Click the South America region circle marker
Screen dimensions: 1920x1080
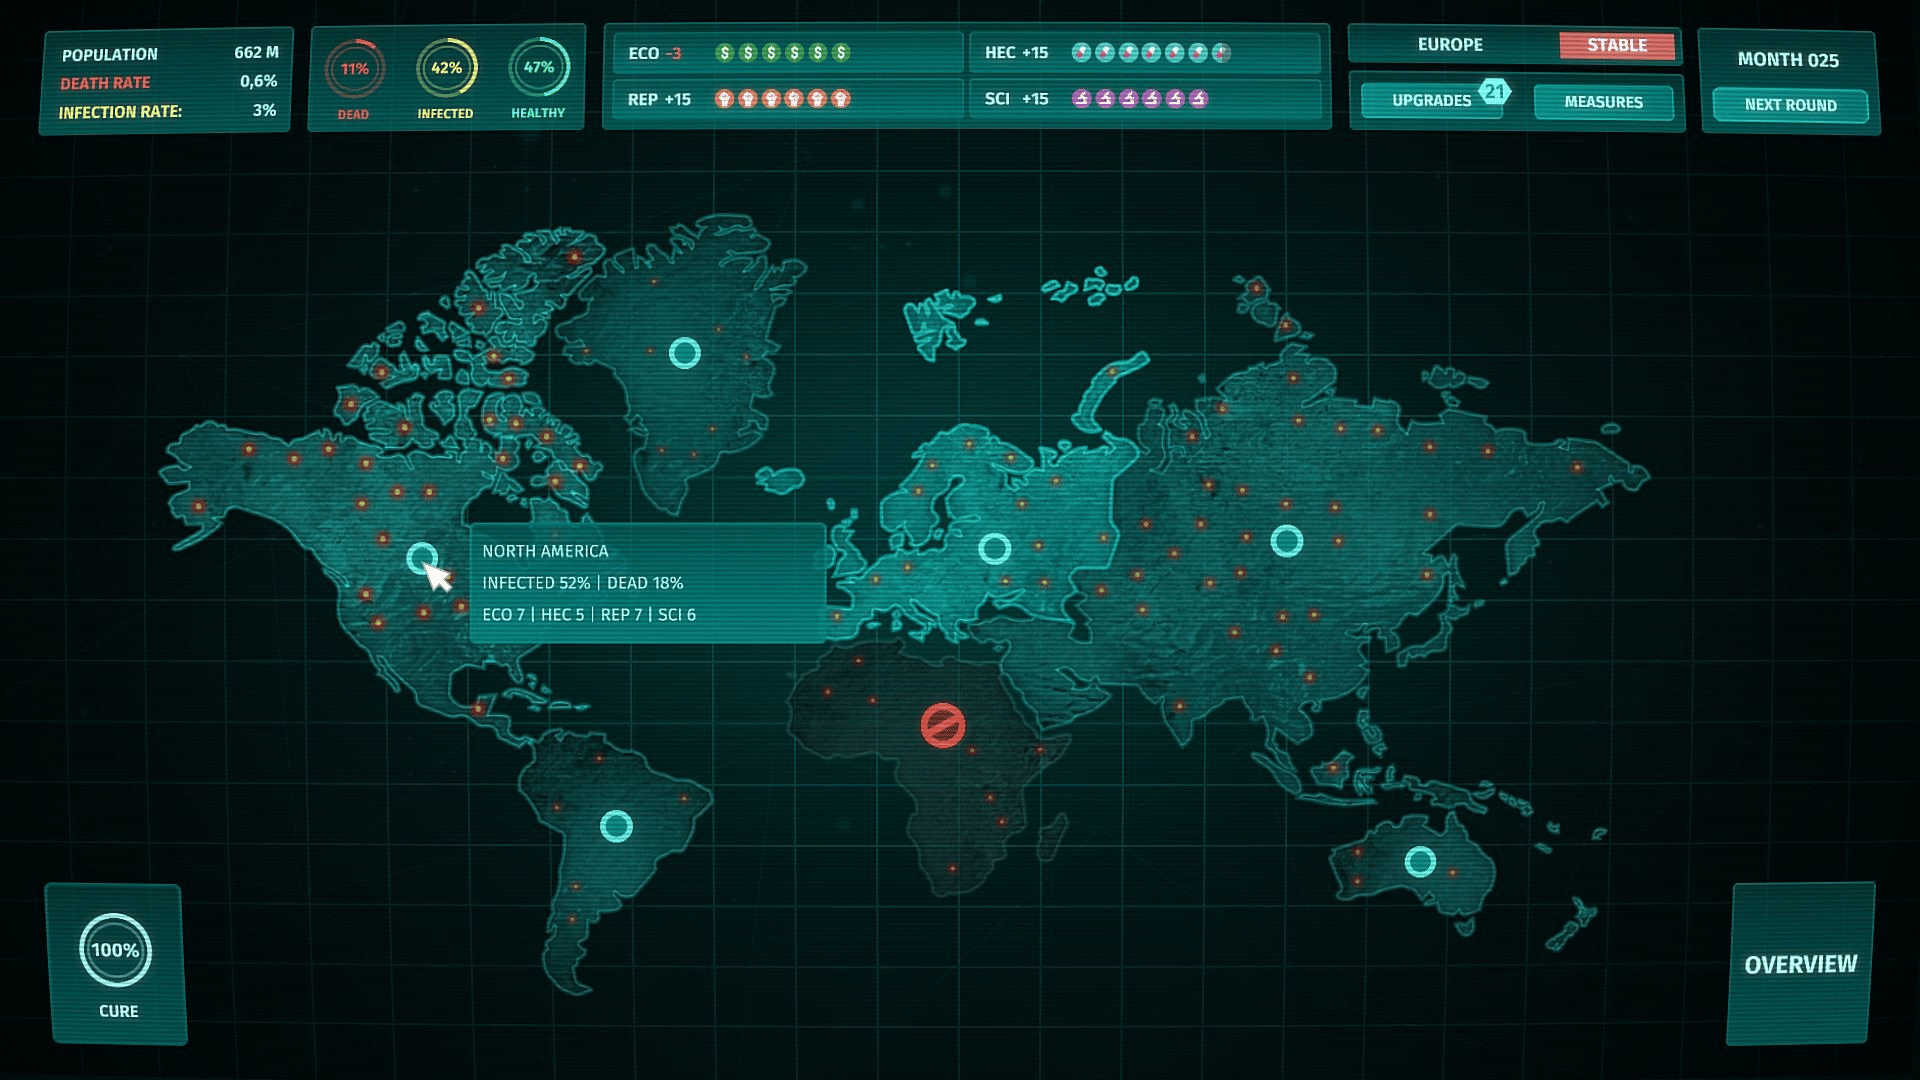(x=616, y=826)
